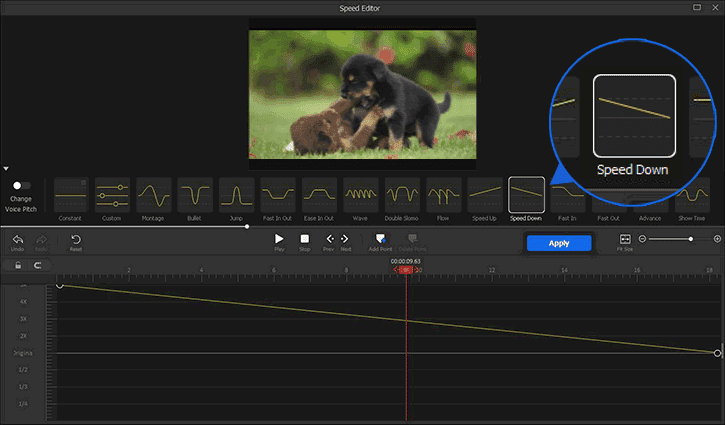The image size is (725, 425).
Task: Go to next keyframe point
Action: (x=345, y=240)
